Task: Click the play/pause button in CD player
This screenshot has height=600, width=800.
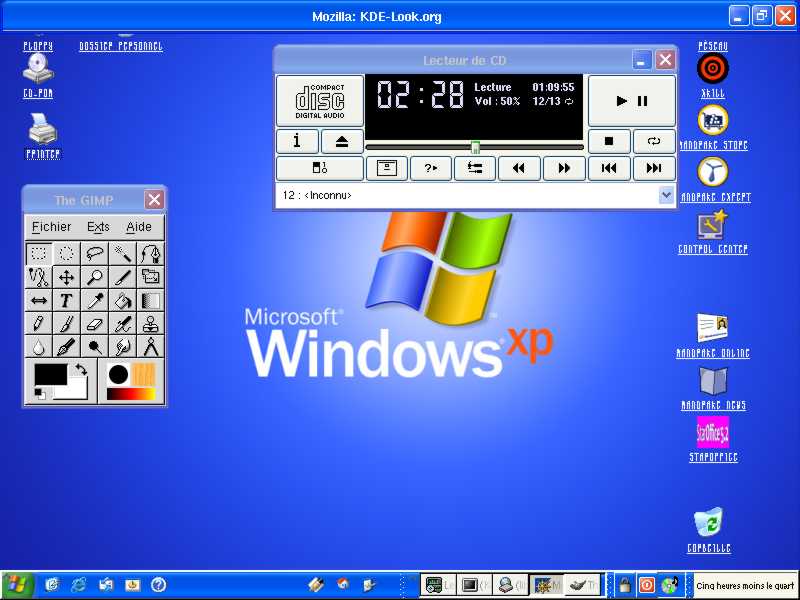Action: pyautogui.click(x=632, y=101)
